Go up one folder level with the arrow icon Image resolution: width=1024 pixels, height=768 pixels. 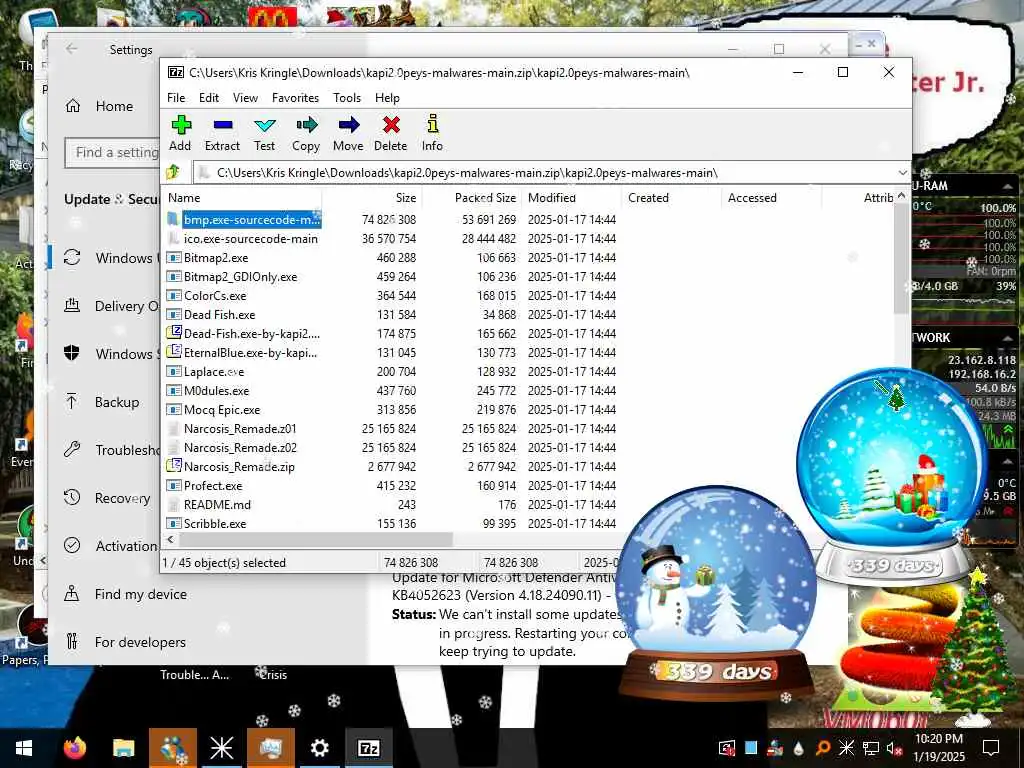173,172
